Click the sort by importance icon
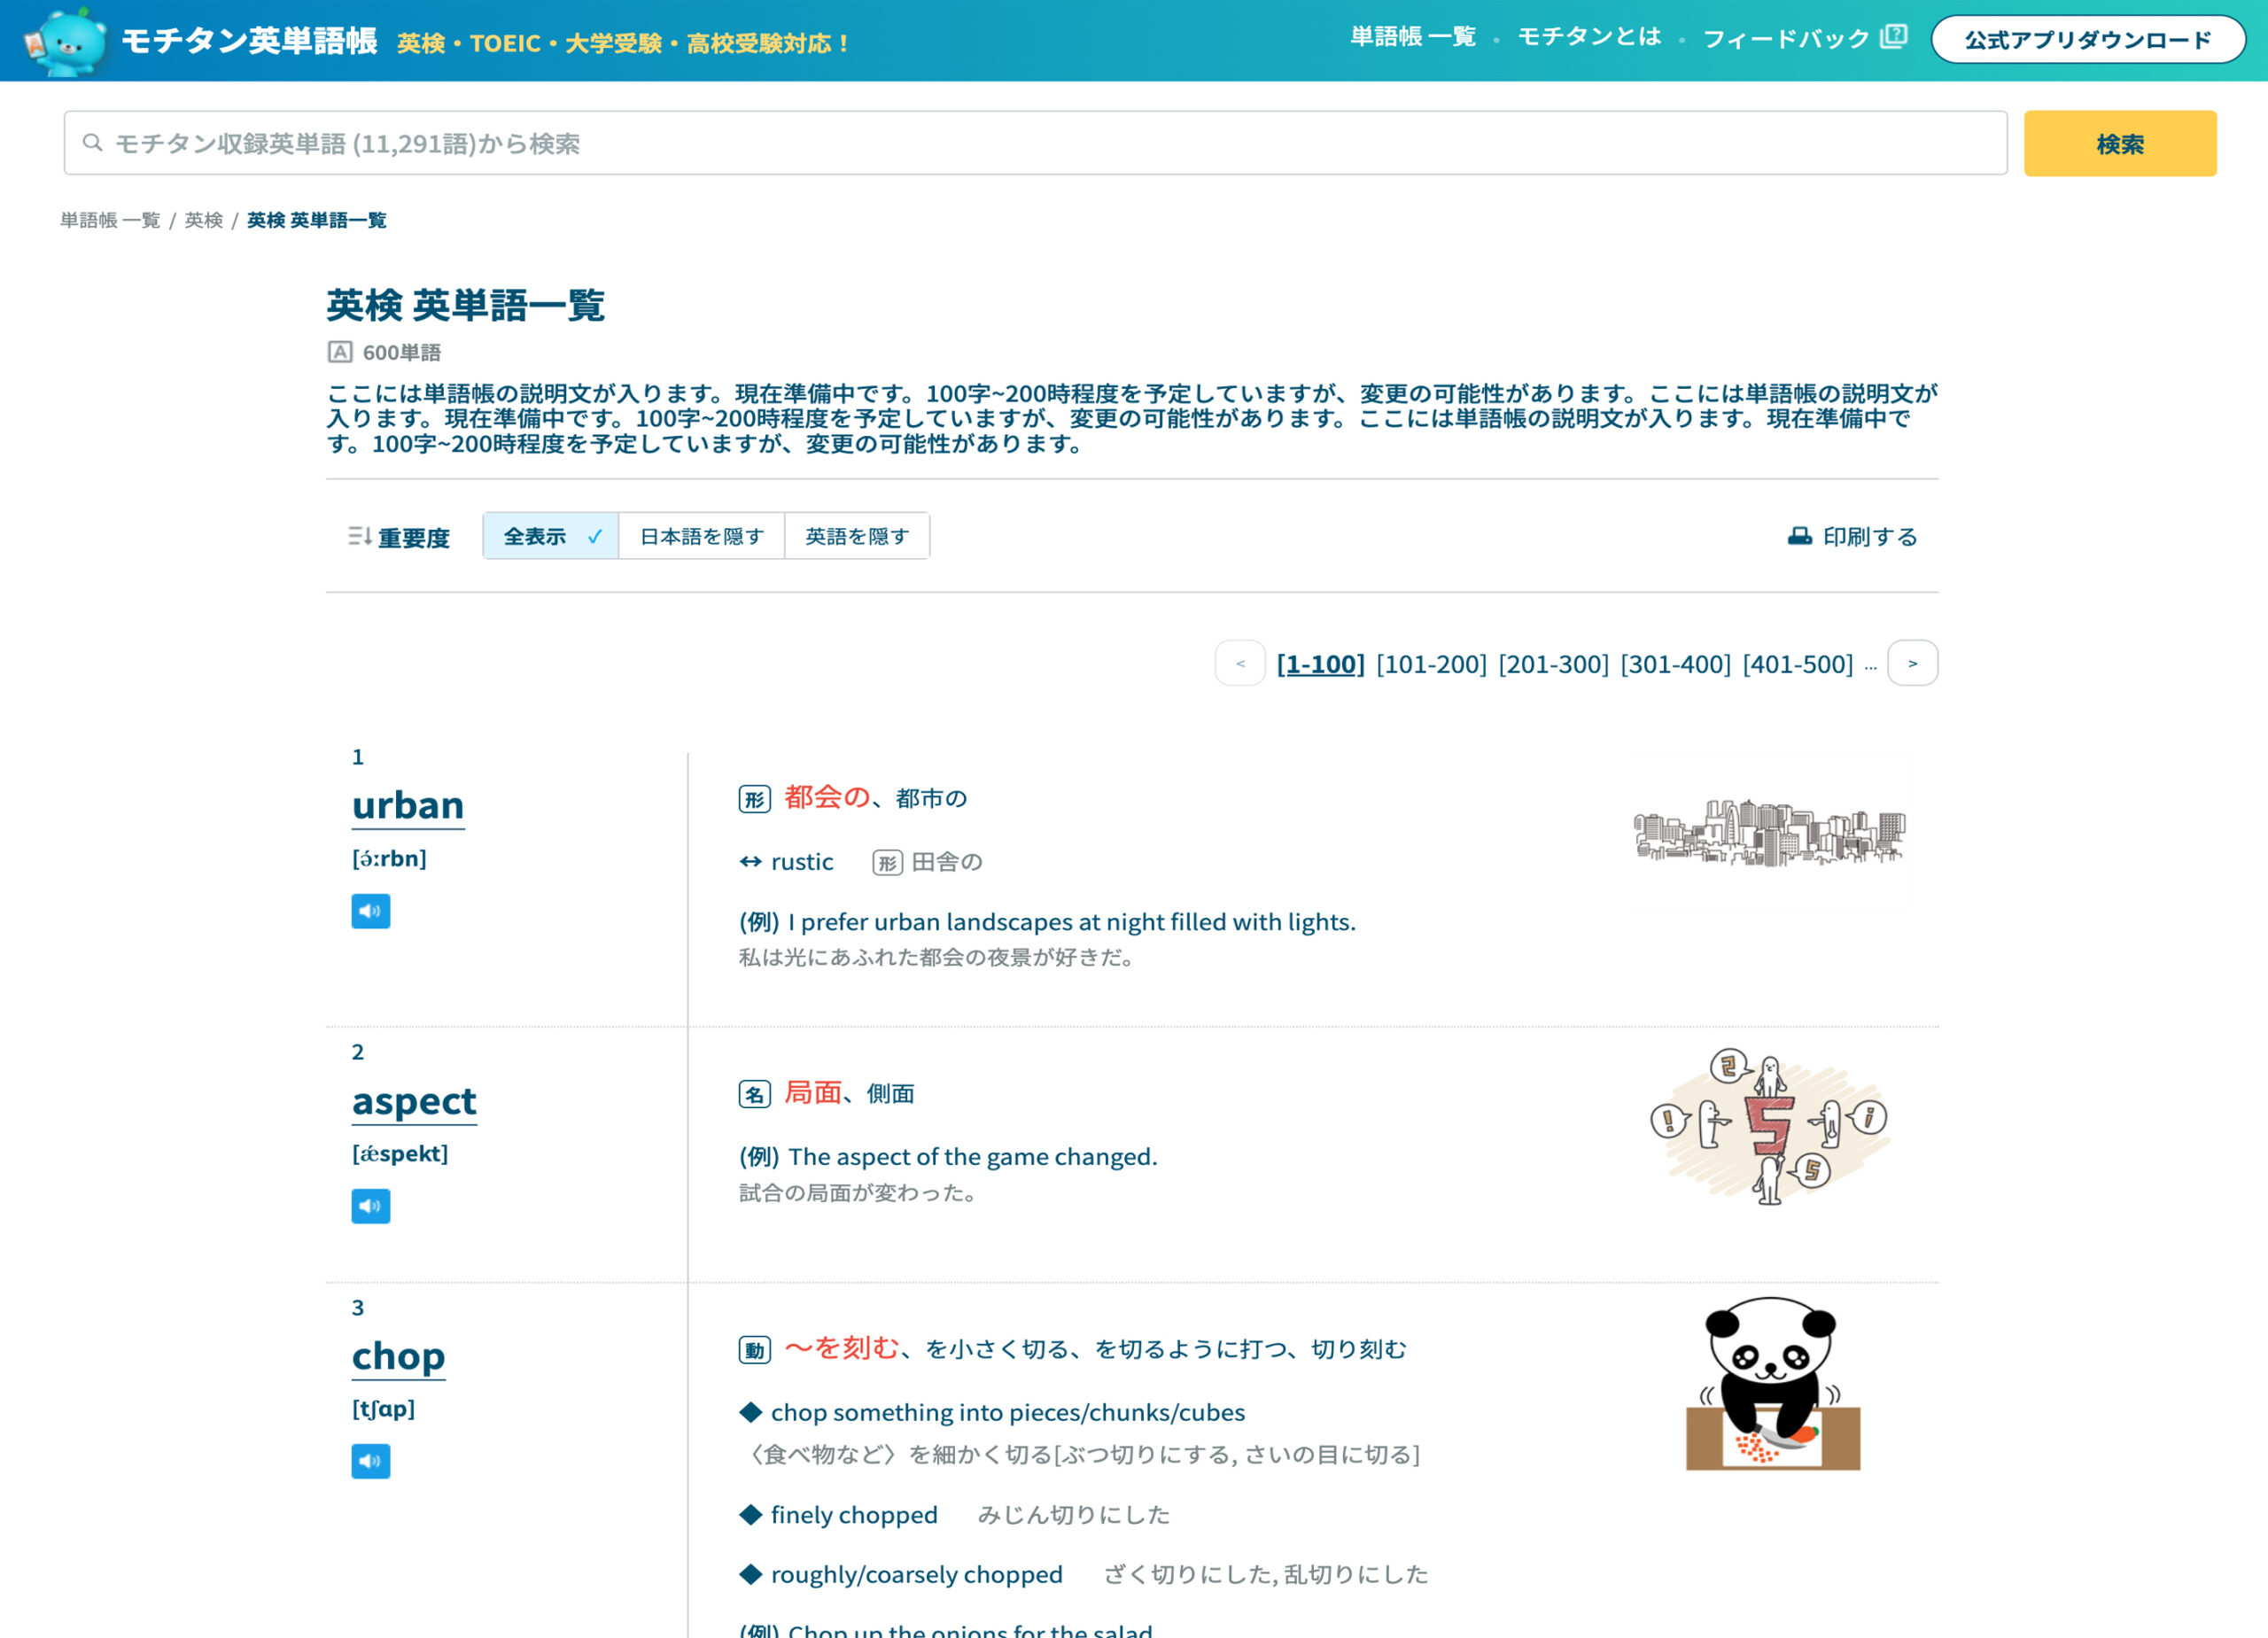This screenshot has height=1638, width=2268. [360, 537]
